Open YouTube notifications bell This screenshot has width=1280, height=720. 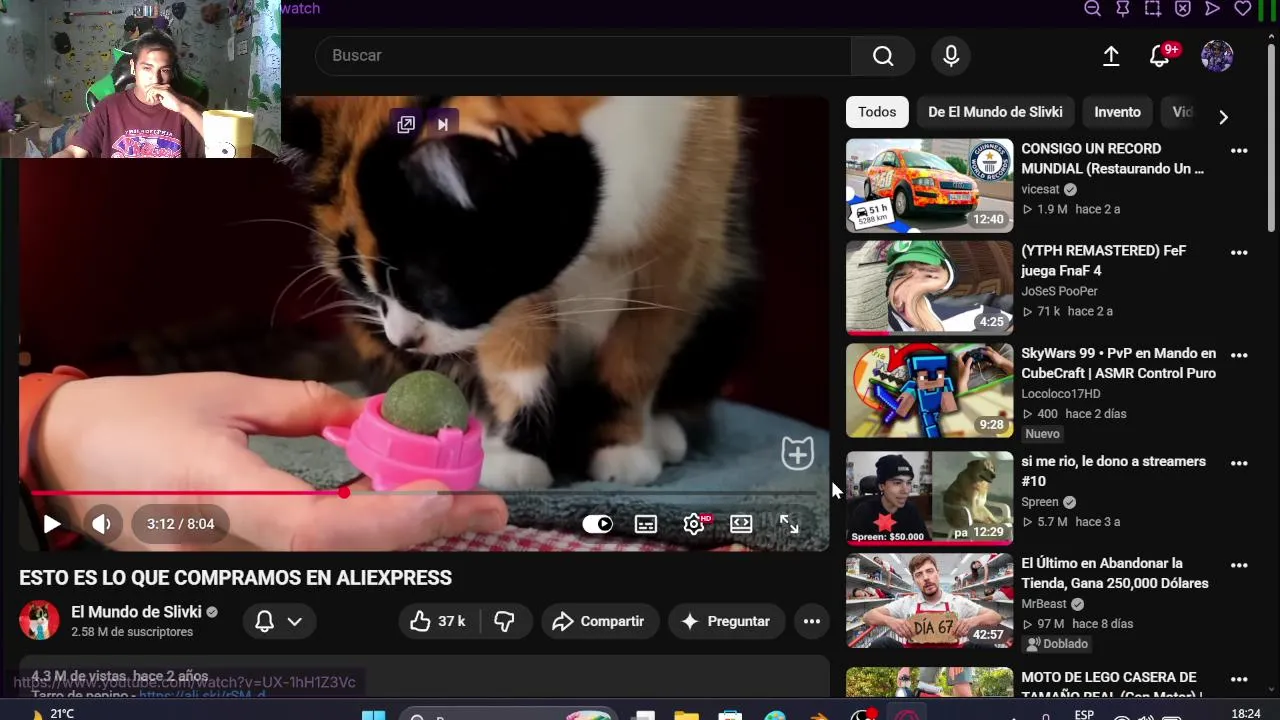1160,56
